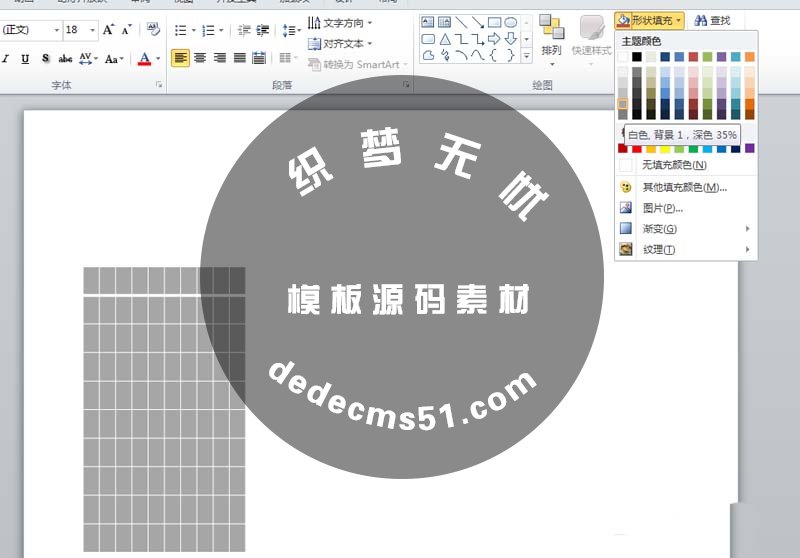
Task: Choose the oval shape in the gallery
Action: 510,22
